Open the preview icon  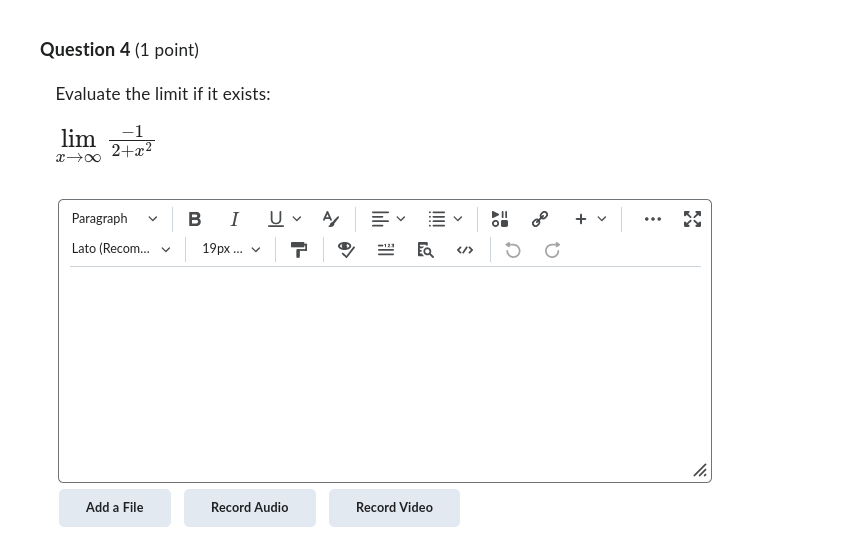click(425, 250)
